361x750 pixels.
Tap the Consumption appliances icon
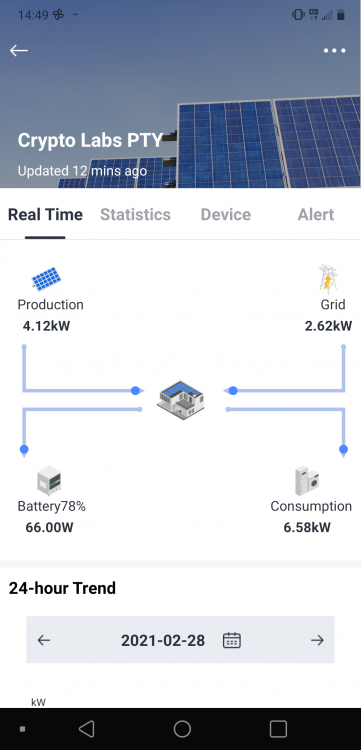coord(306,480)
